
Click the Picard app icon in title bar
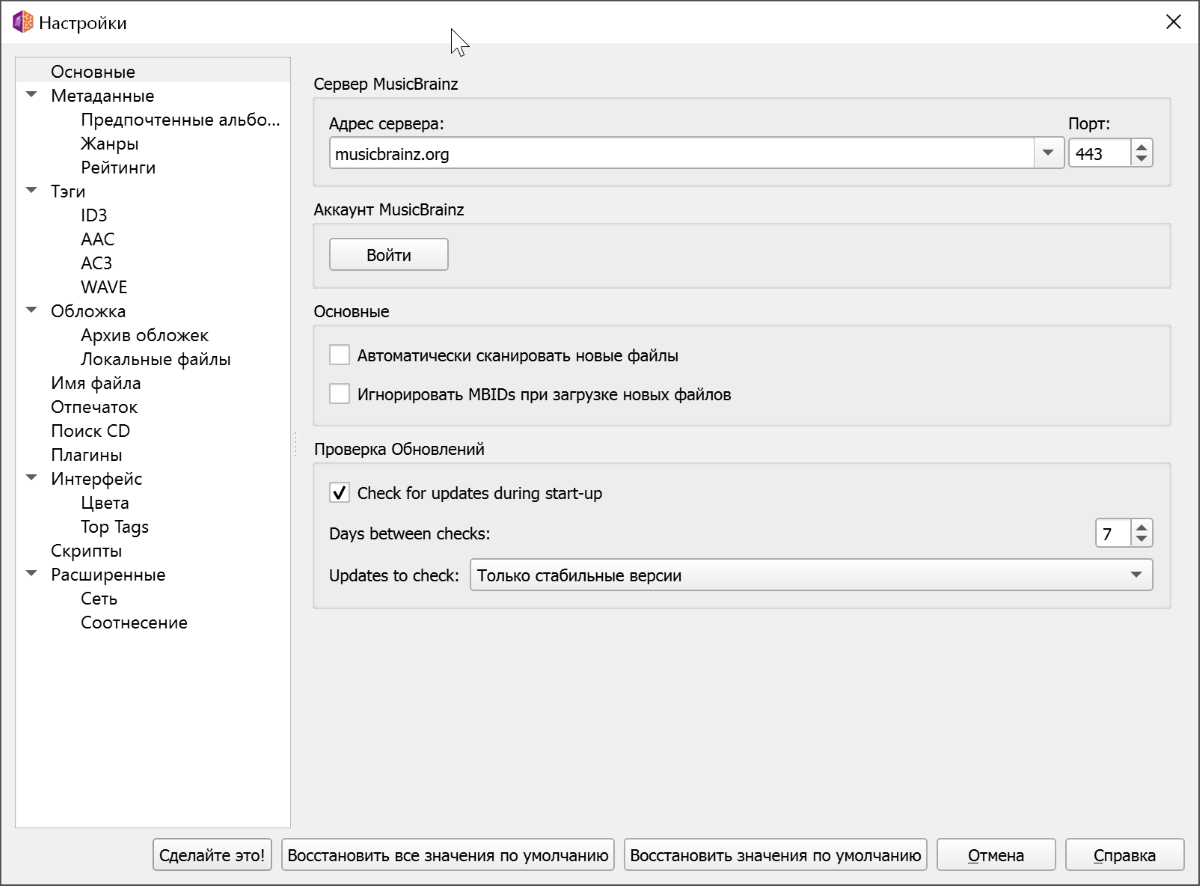coord(22,22)
